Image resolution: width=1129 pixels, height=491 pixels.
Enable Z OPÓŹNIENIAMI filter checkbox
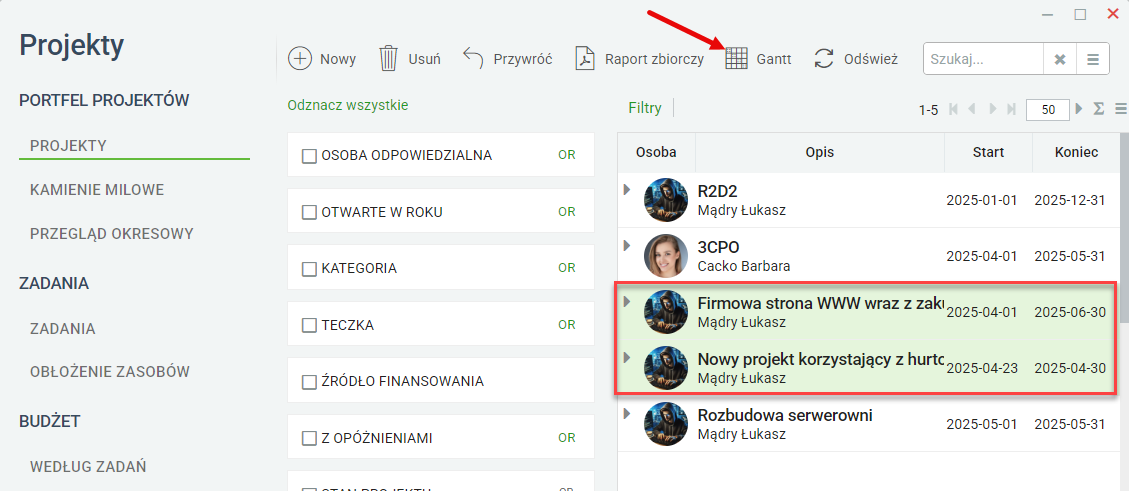click(x=309, y=438)
